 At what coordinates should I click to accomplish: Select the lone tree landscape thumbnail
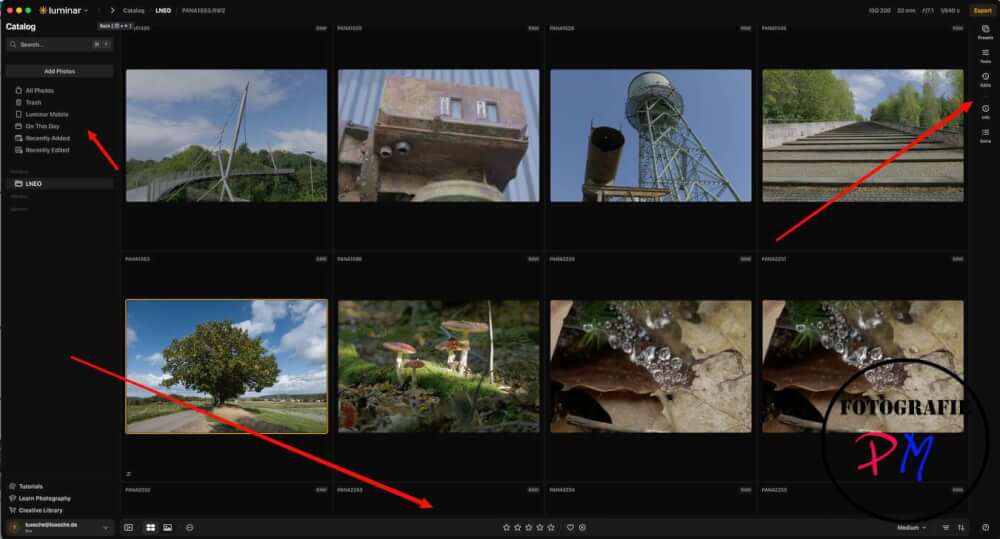tap(226, 367)
